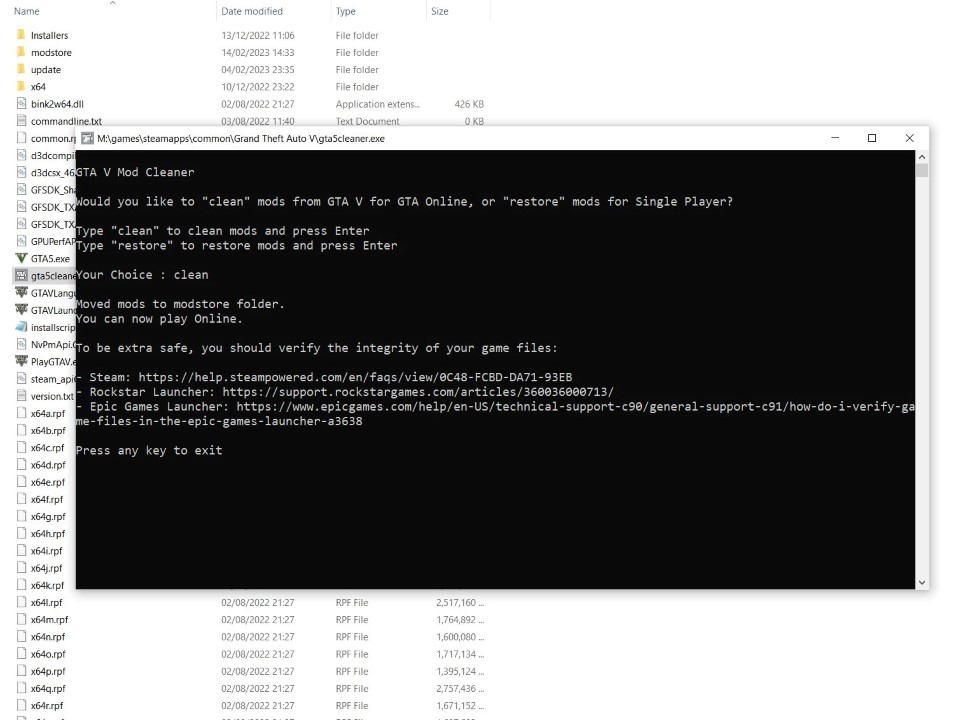Click the installscript file icon
The width and height of the screenshot is (960, 720).
tap(21, 327)
